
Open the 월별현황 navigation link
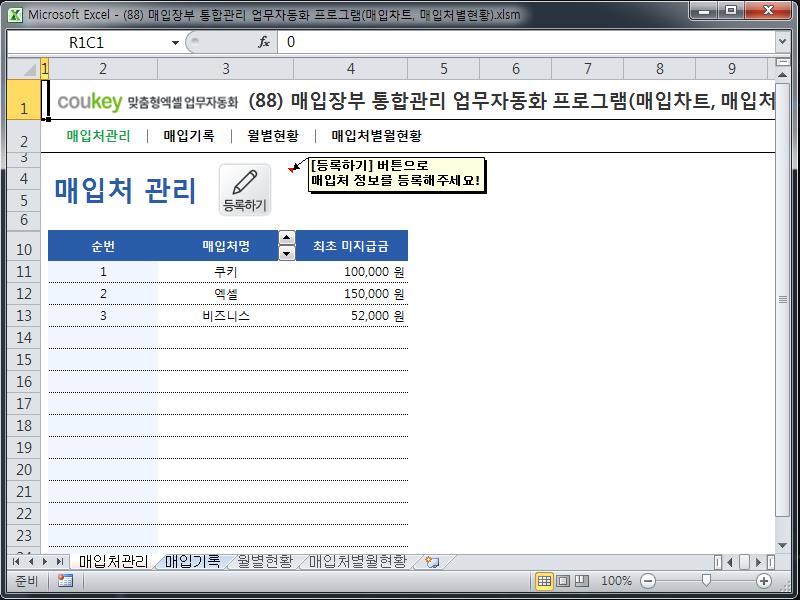(273, 136)
